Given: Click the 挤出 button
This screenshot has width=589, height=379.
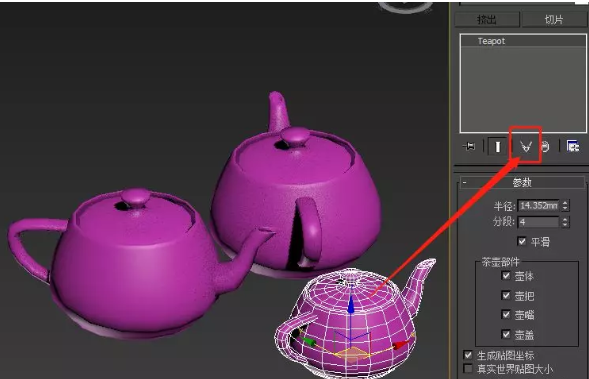Looking at the screenshot, I should point(487,20).
